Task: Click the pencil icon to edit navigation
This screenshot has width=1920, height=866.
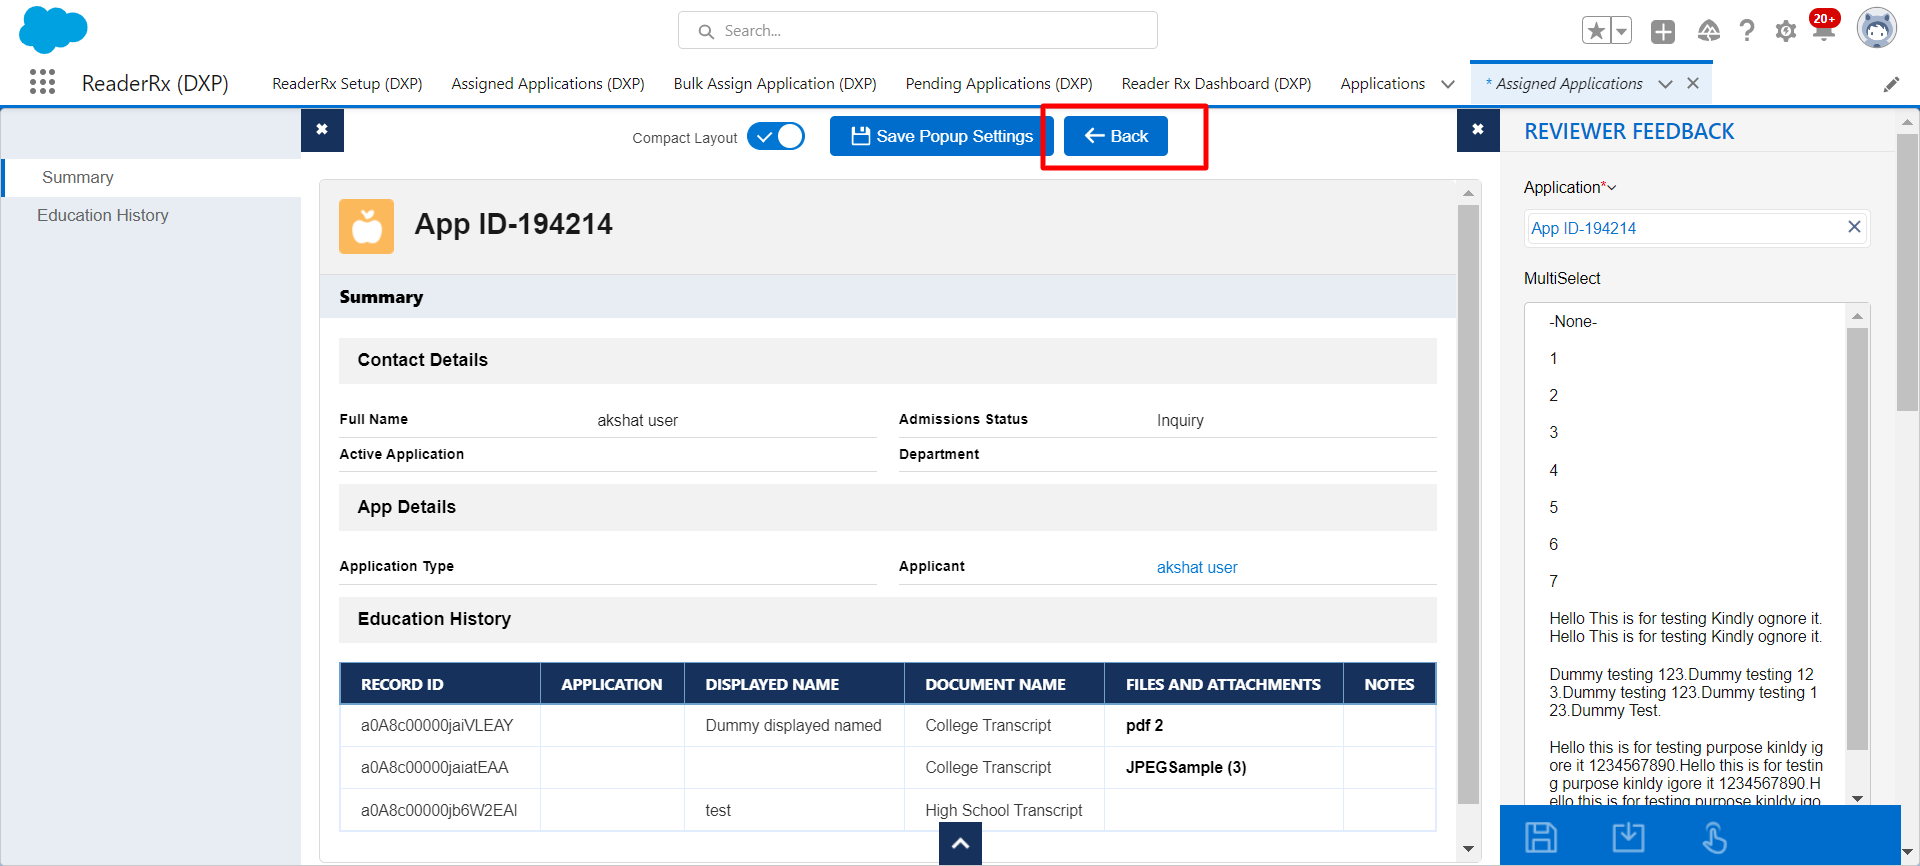Action: (1891, 84)
